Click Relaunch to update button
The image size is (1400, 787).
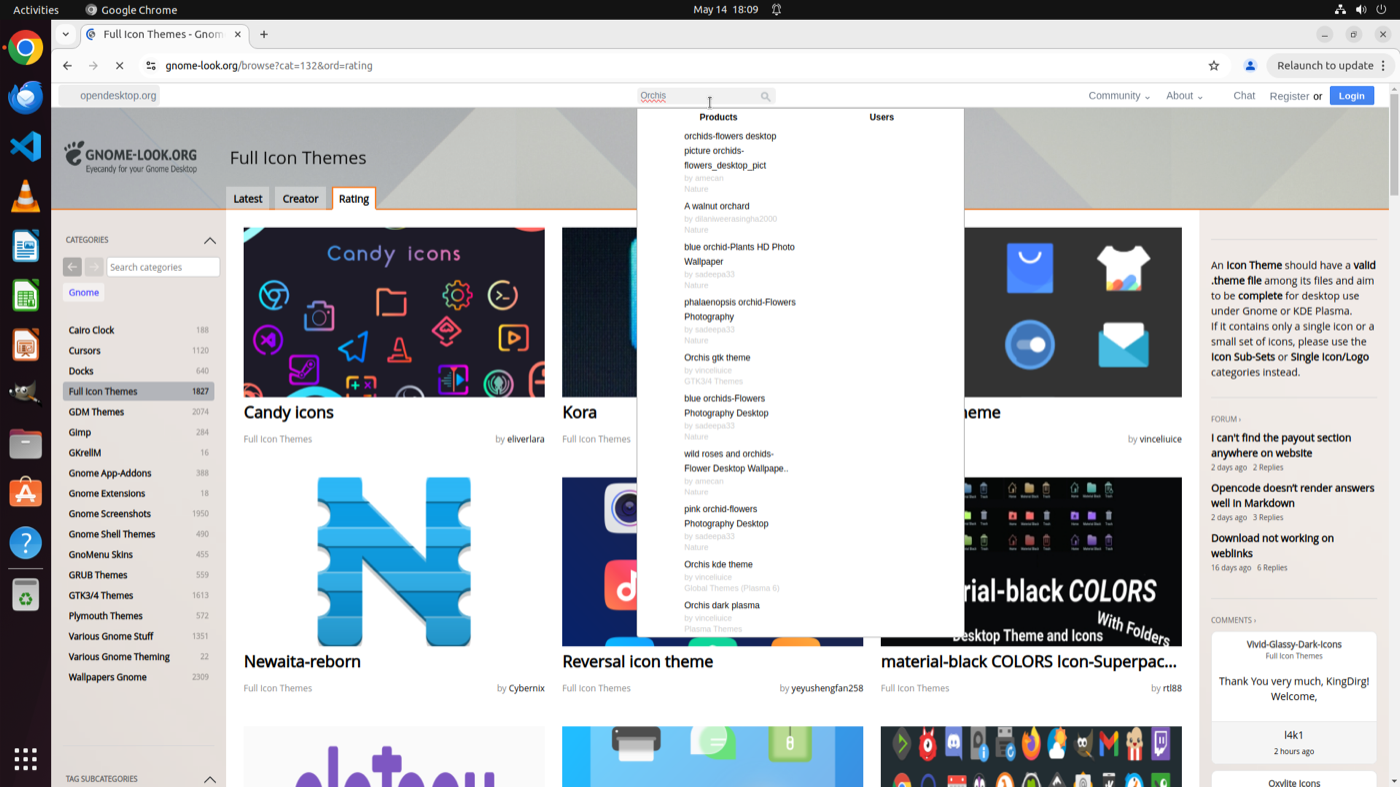1325,66
